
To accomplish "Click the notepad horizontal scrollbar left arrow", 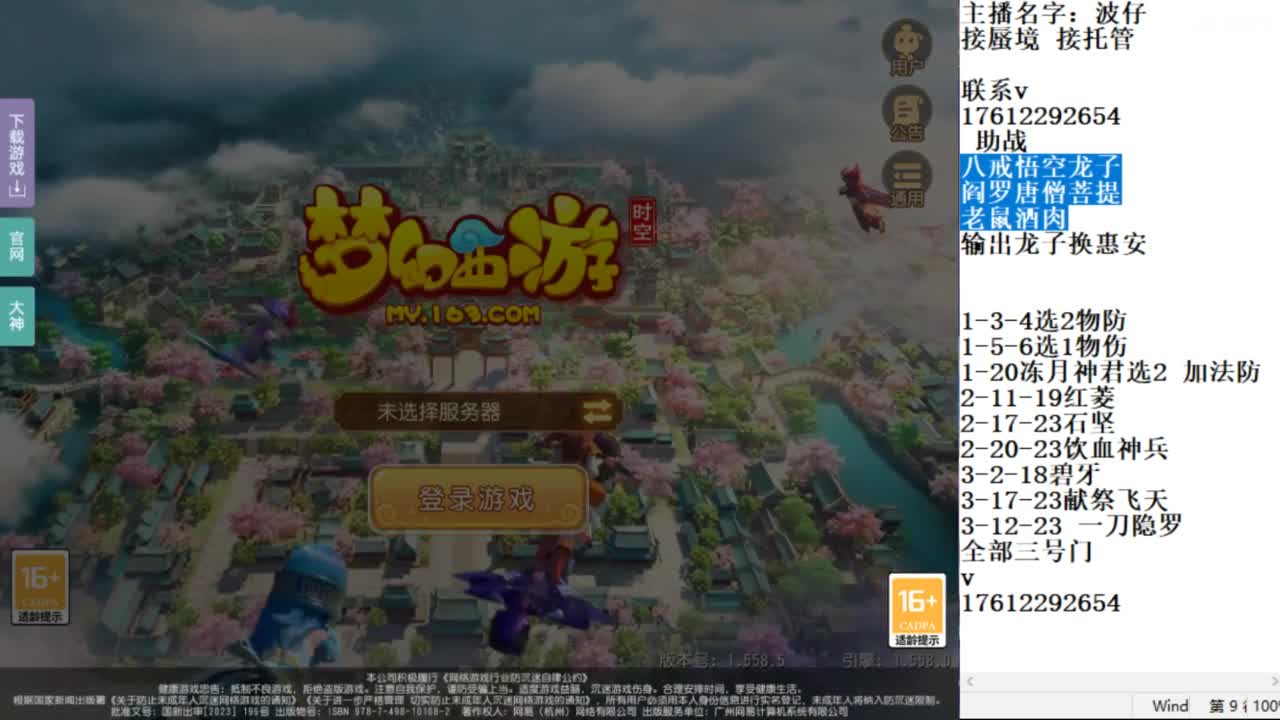I will (x=969, y=682).
